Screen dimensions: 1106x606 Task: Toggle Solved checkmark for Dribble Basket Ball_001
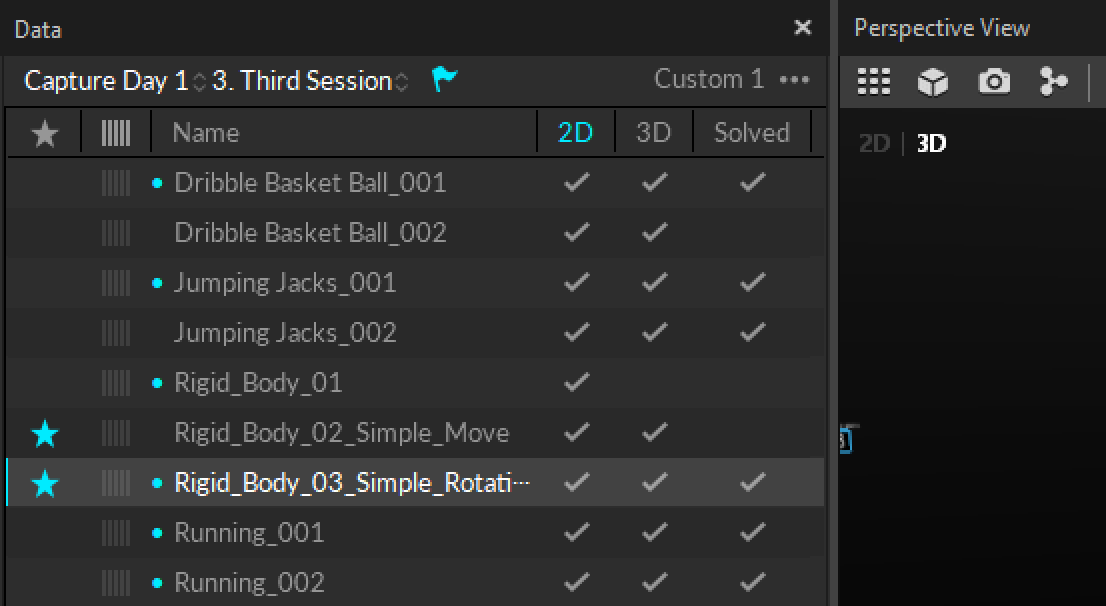pyautogui.click(x=752, y=183)
